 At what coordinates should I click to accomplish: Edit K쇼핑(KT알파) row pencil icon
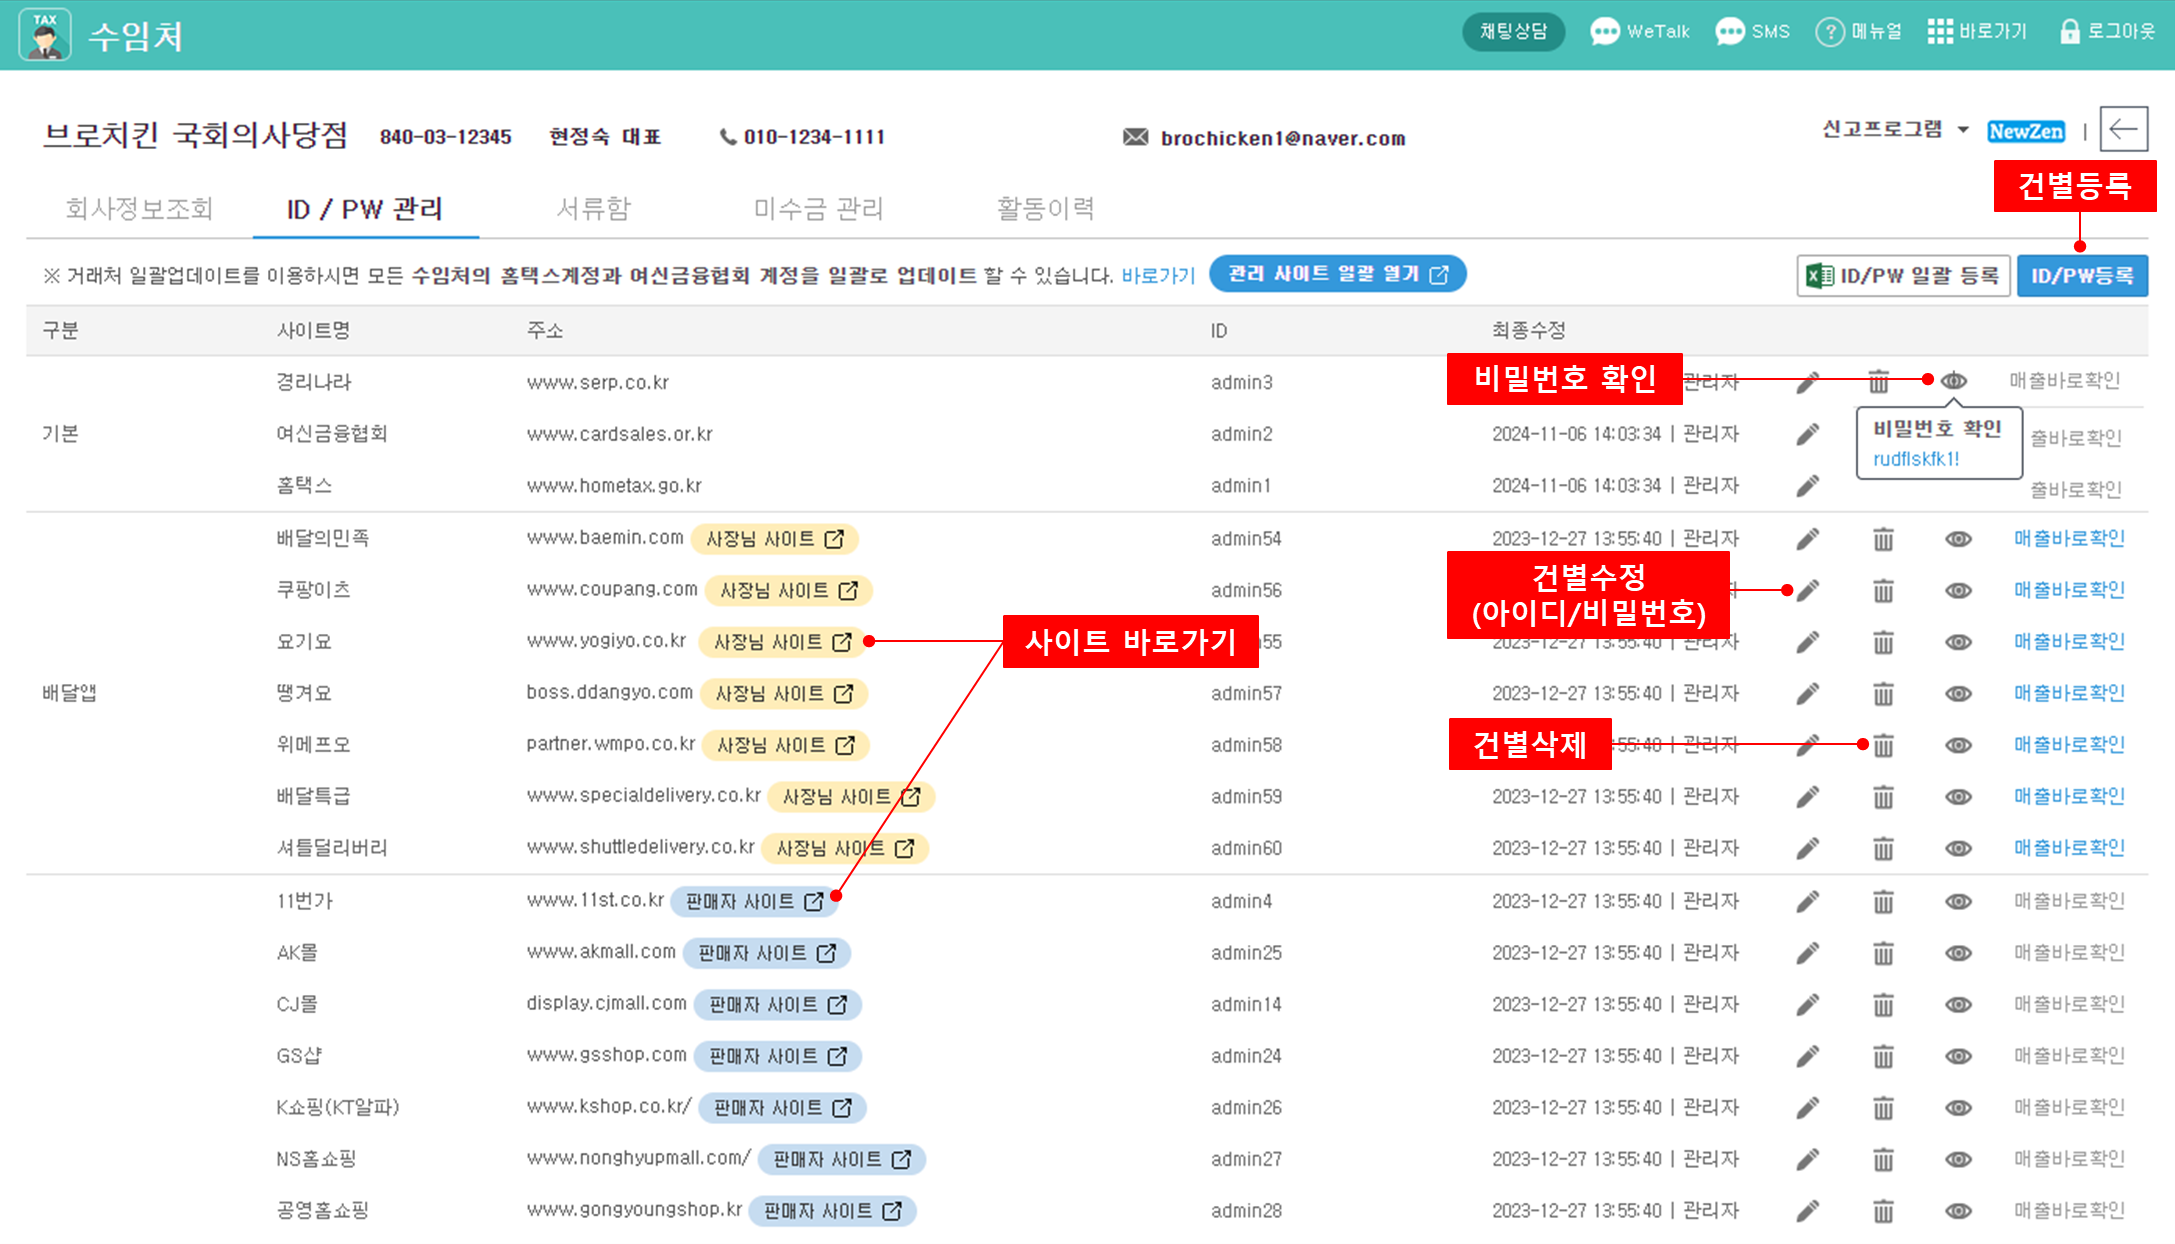(1807, 1108)
